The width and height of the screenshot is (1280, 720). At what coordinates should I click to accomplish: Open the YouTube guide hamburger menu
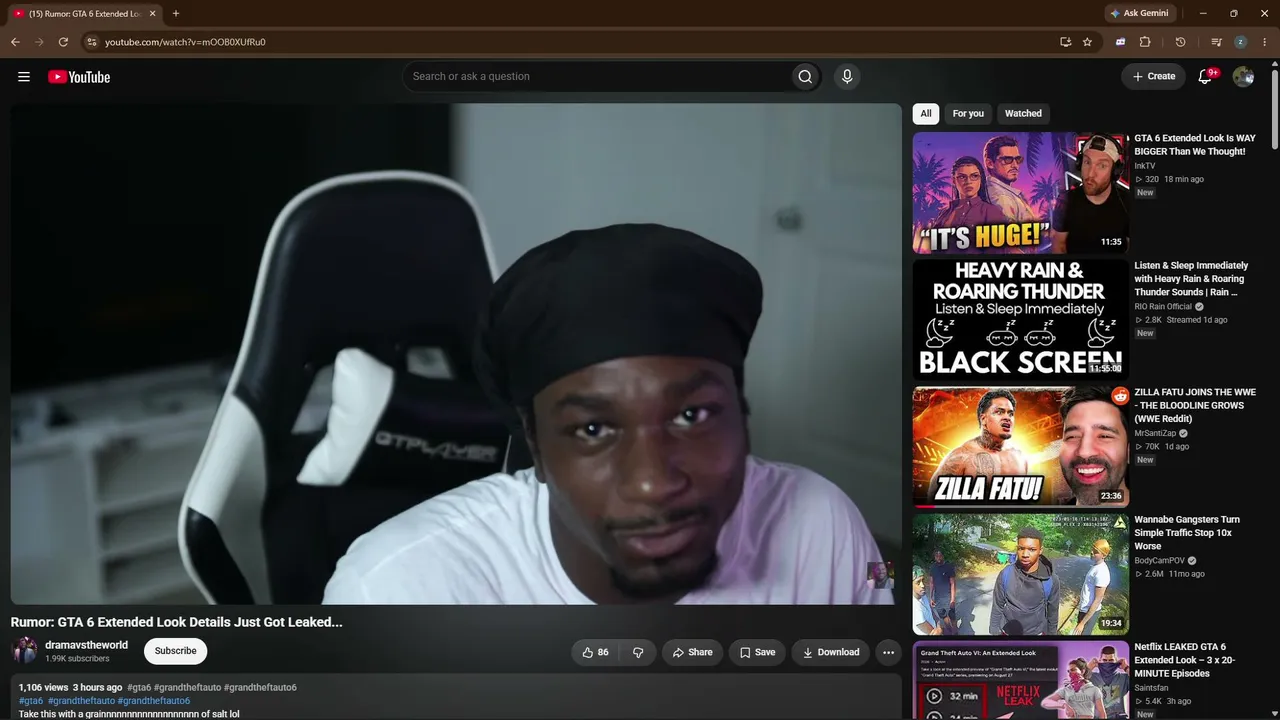(24, 77)
